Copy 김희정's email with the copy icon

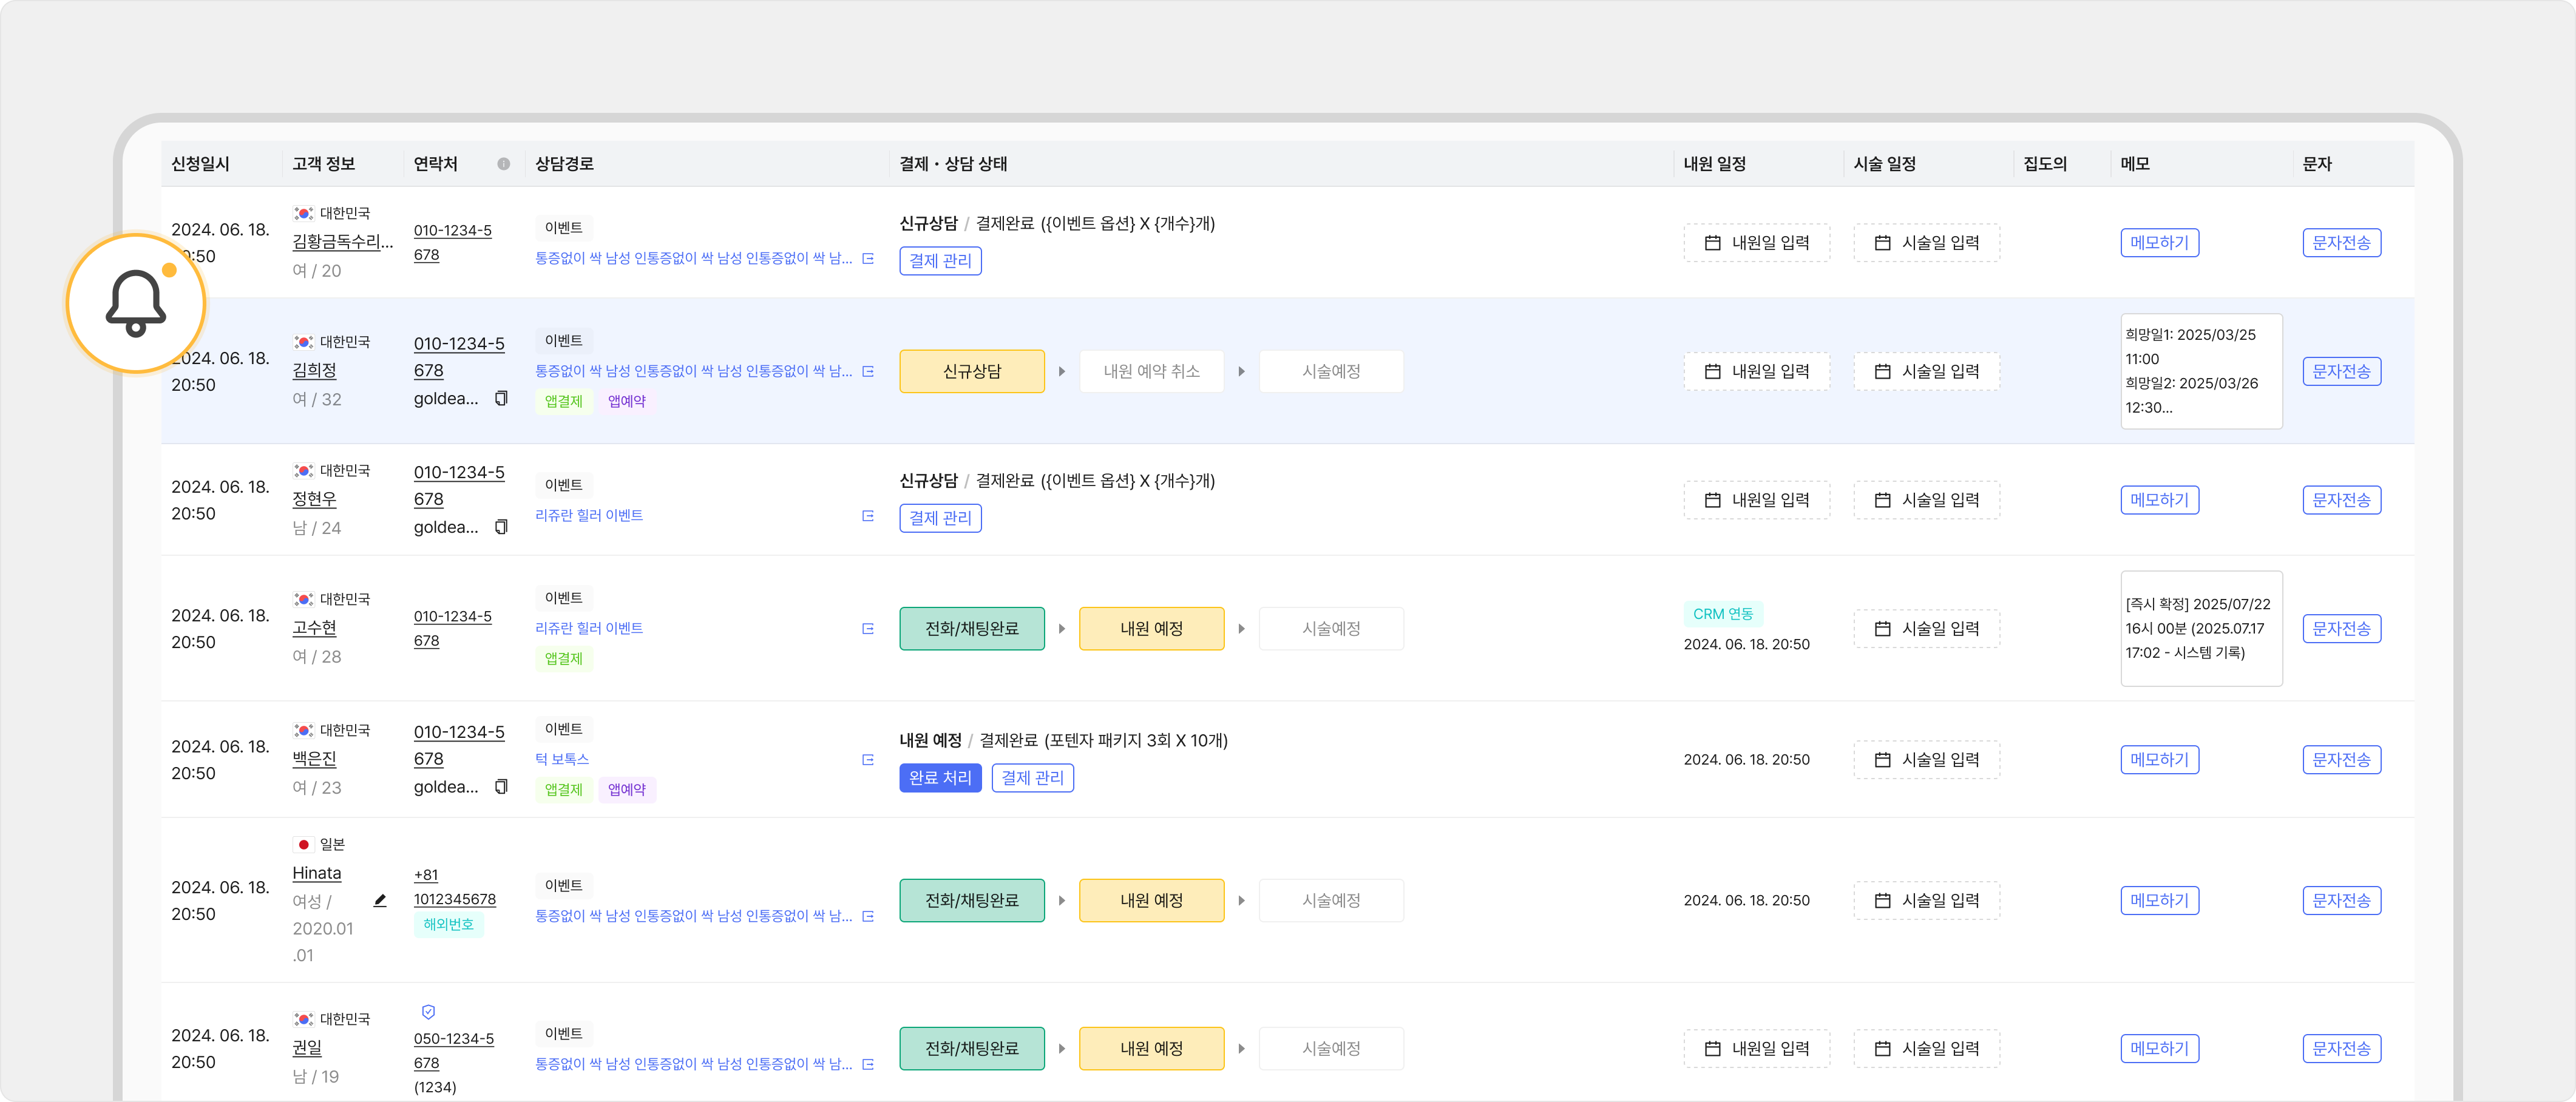[x=501, y=398]
